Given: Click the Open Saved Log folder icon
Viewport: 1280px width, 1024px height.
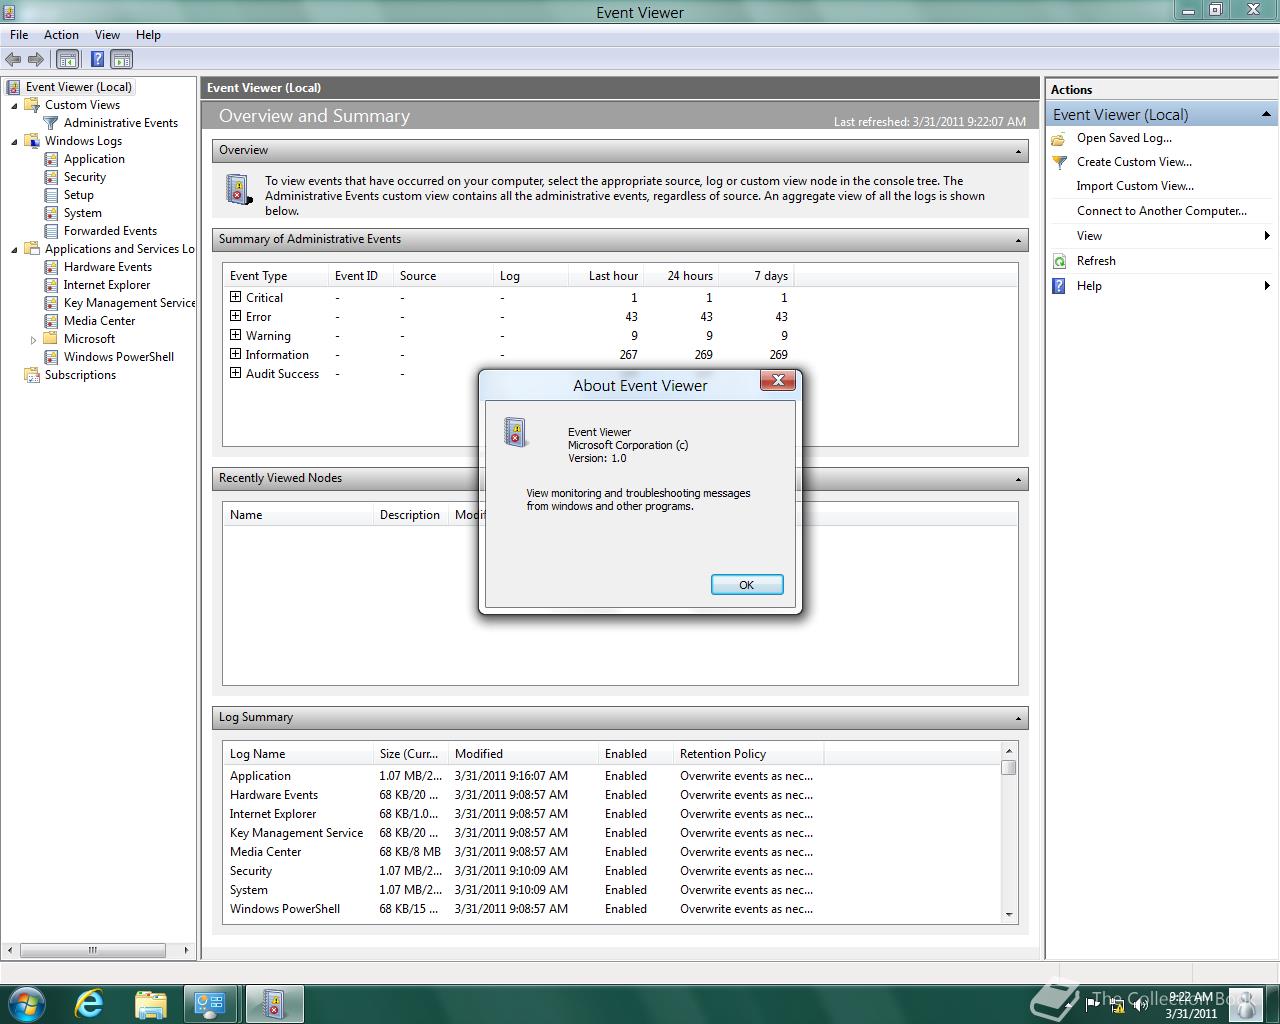Looking at the screenshot, I should point(1059,139).
